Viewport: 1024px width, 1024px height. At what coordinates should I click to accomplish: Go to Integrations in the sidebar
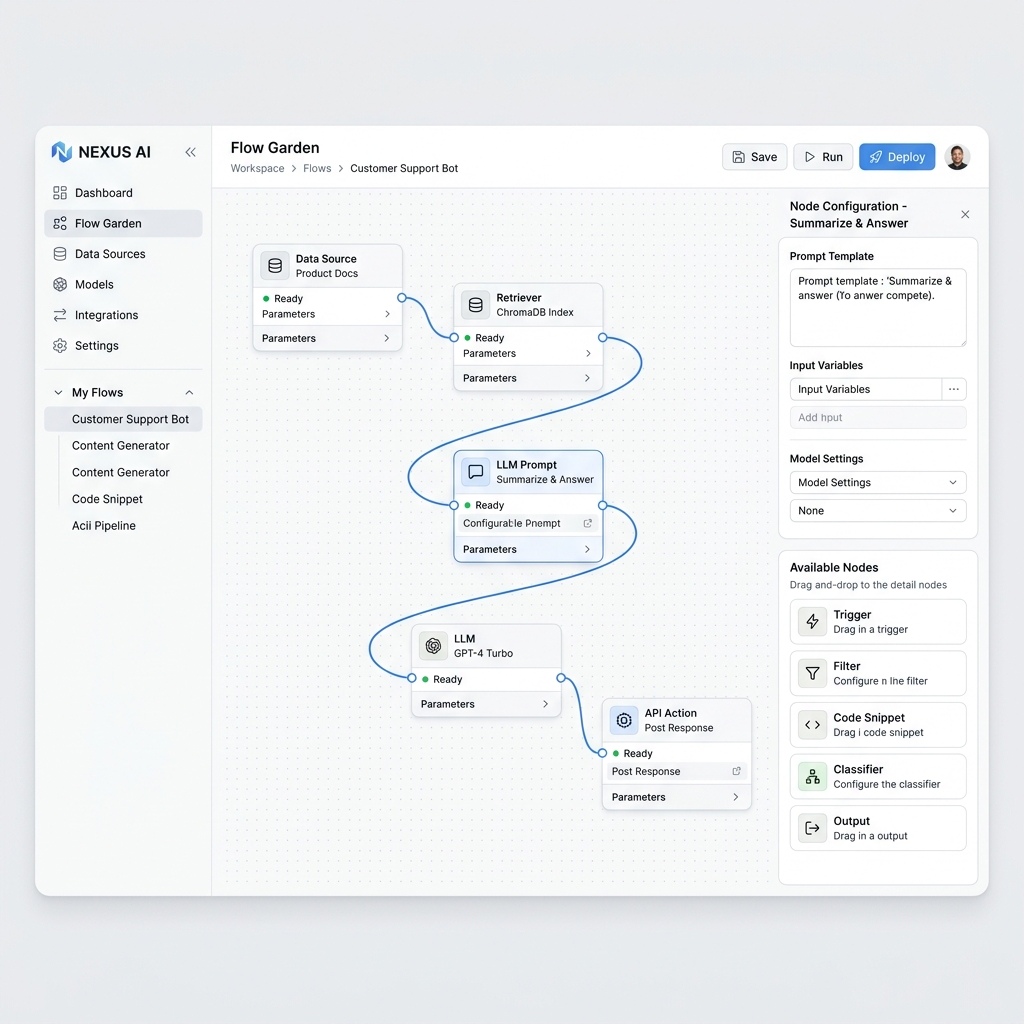[106, 315]
